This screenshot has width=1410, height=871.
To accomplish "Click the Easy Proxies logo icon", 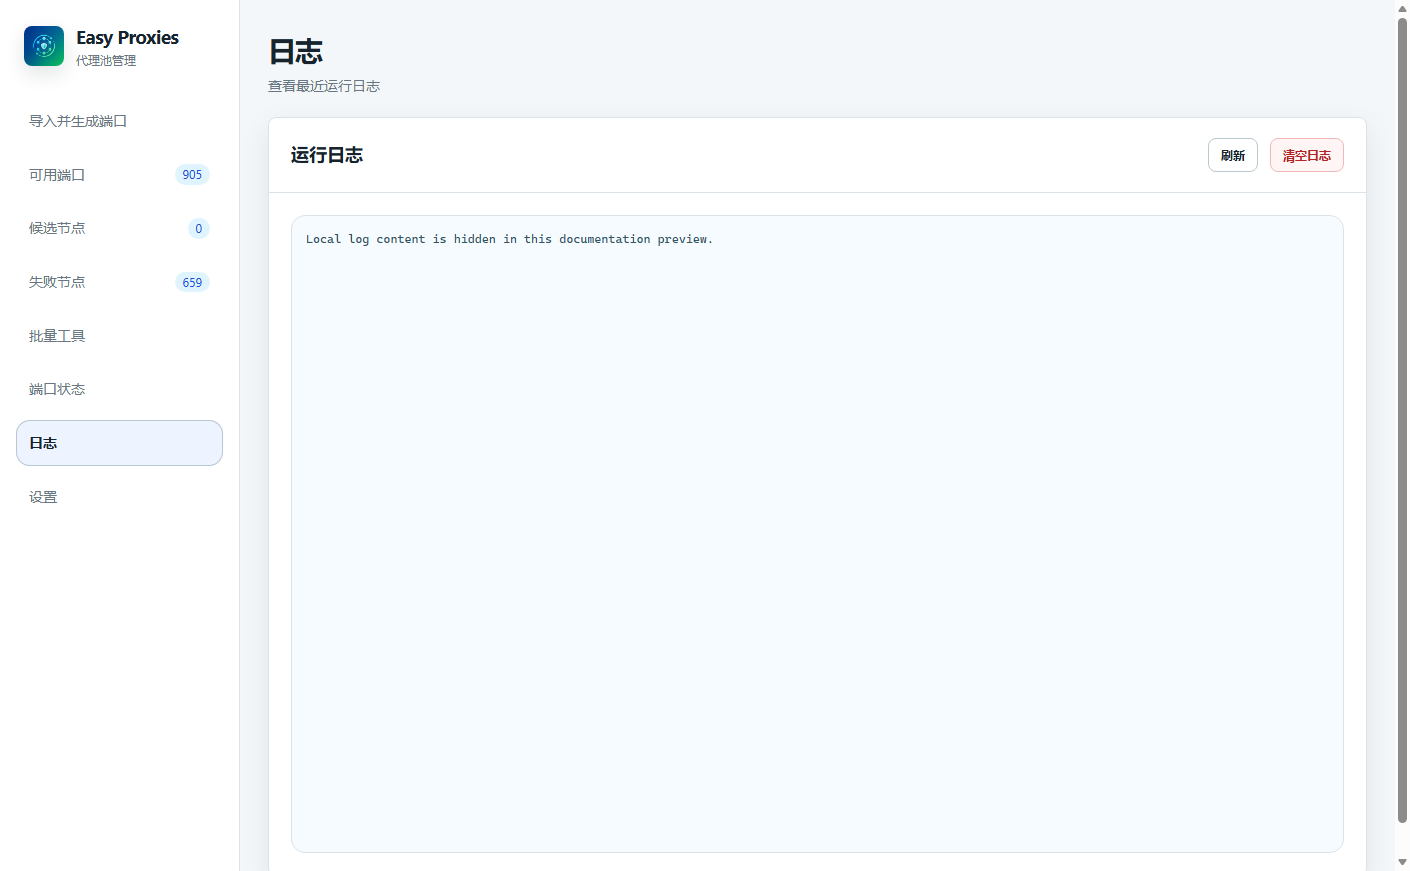I will click(x=44, y=46).
